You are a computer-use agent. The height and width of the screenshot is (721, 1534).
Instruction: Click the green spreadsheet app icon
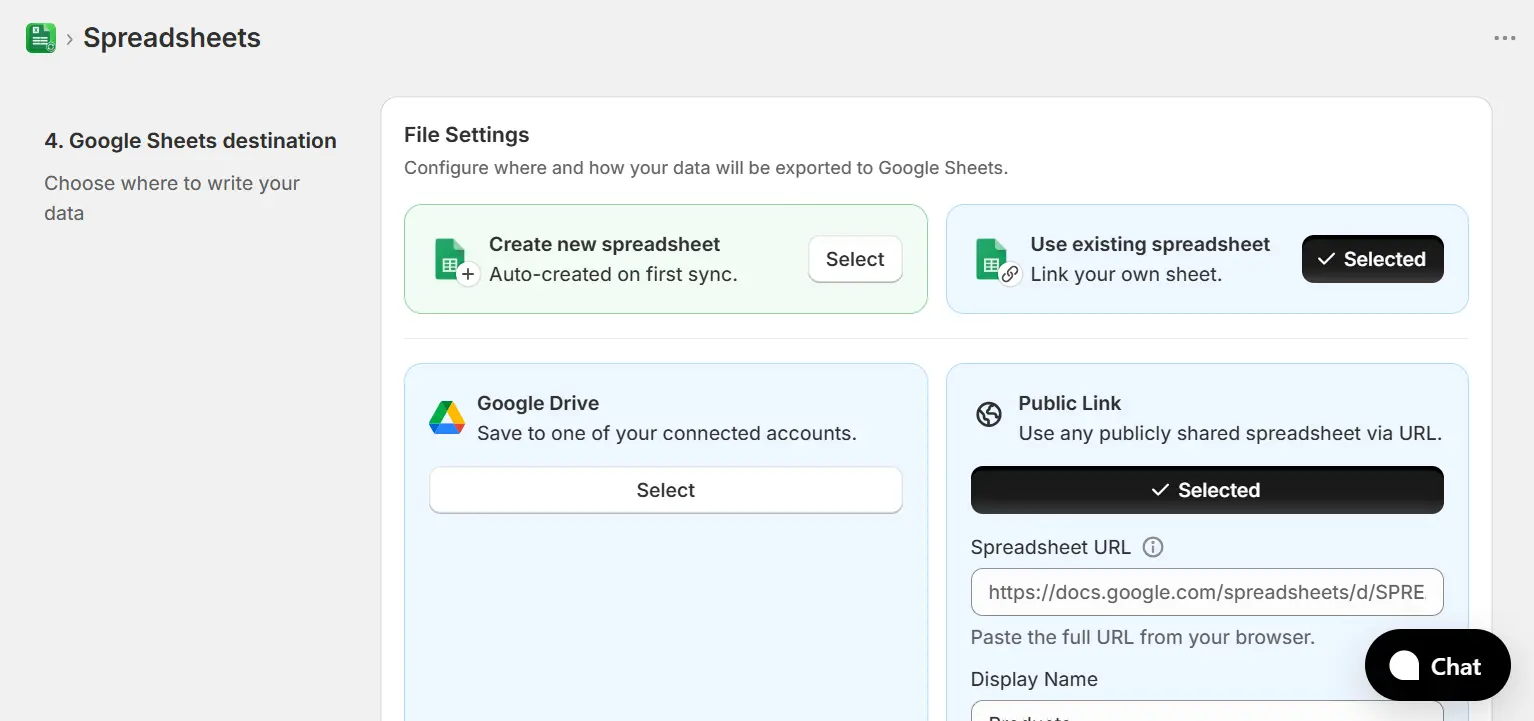click(41, 38)
